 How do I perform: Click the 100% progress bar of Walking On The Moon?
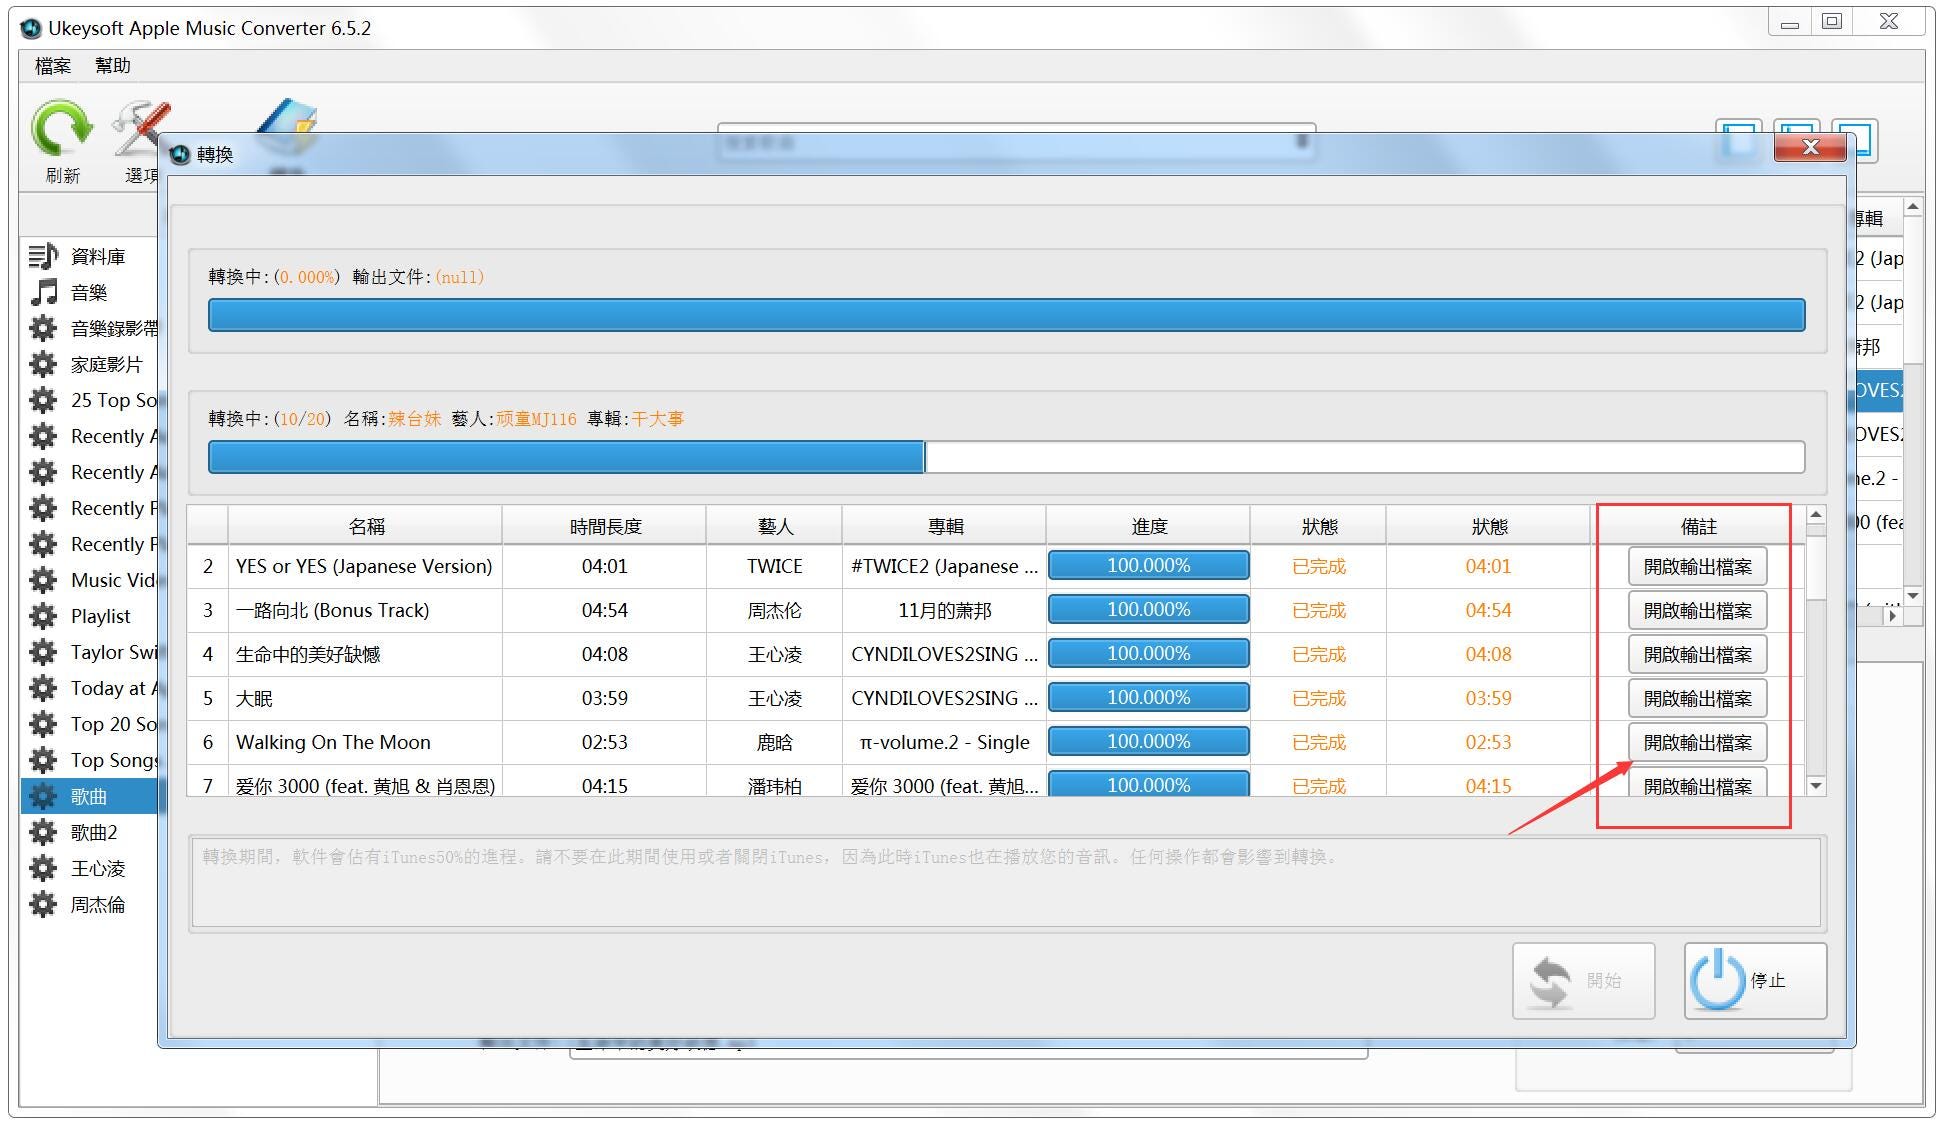(1148, 742)
